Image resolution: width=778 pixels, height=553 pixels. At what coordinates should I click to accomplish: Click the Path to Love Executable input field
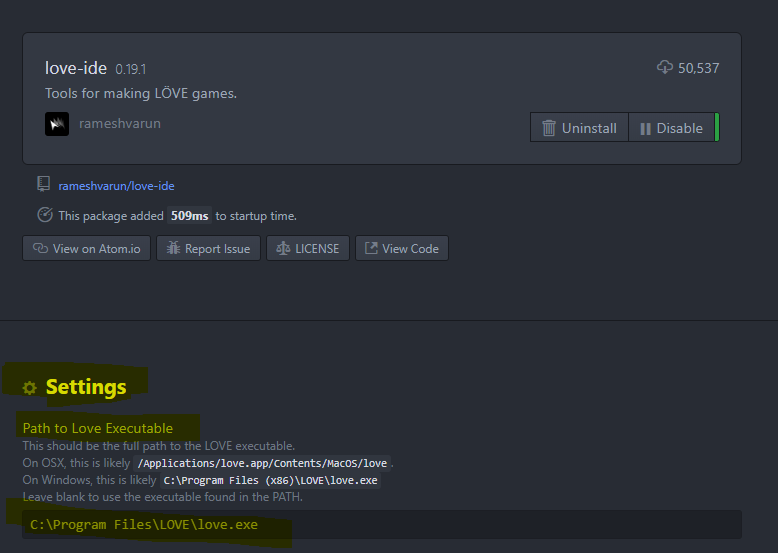pos(382,524)
